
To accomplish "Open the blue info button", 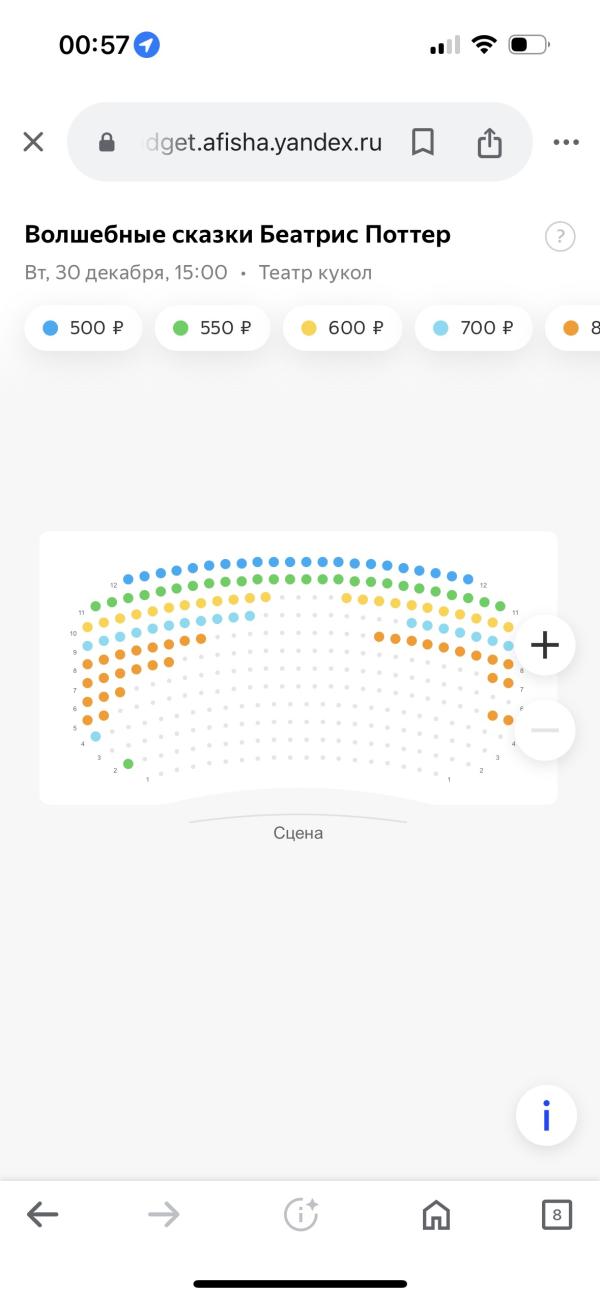I will pyautogui.click(x=546, y=1115).
